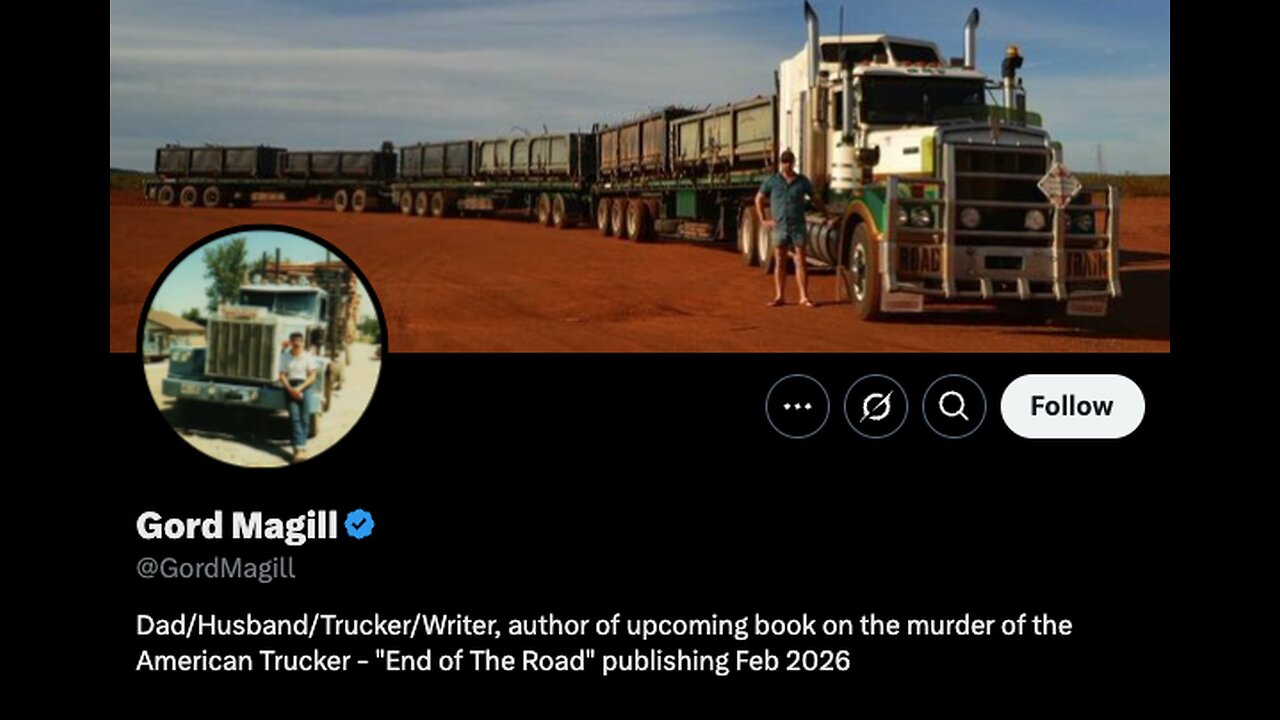Screen dimensions: 1280x720
Task: Click the Grok slashed-circle icon
Action: point(875,406)
